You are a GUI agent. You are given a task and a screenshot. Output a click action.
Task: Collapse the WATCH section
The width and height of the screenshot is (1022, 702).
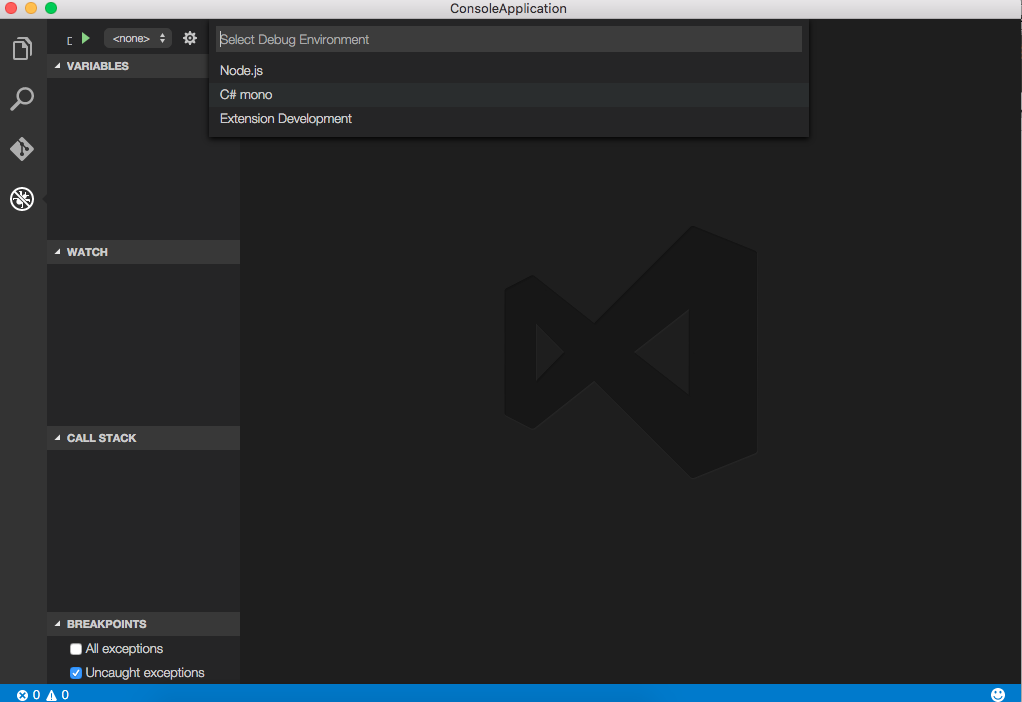coord(57,252)
